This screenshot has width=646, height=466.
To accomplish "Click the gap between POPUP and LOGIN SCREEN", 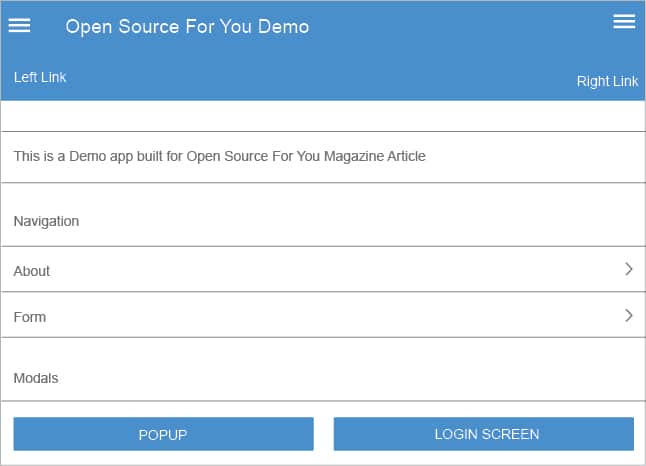I will pos(323,434).
